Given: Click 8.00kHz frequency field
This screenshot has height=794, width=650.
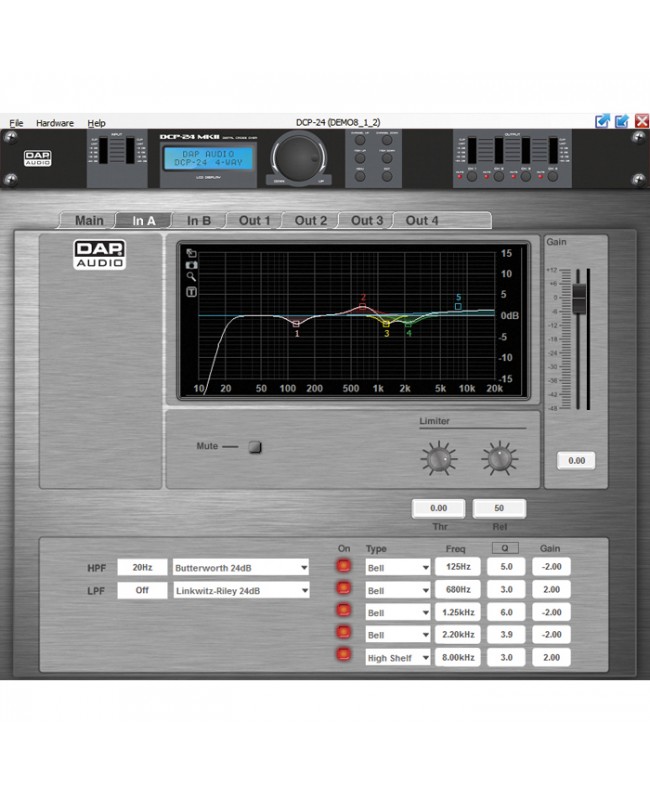Looking at the screenshot, I should click(x=458, y=657).
